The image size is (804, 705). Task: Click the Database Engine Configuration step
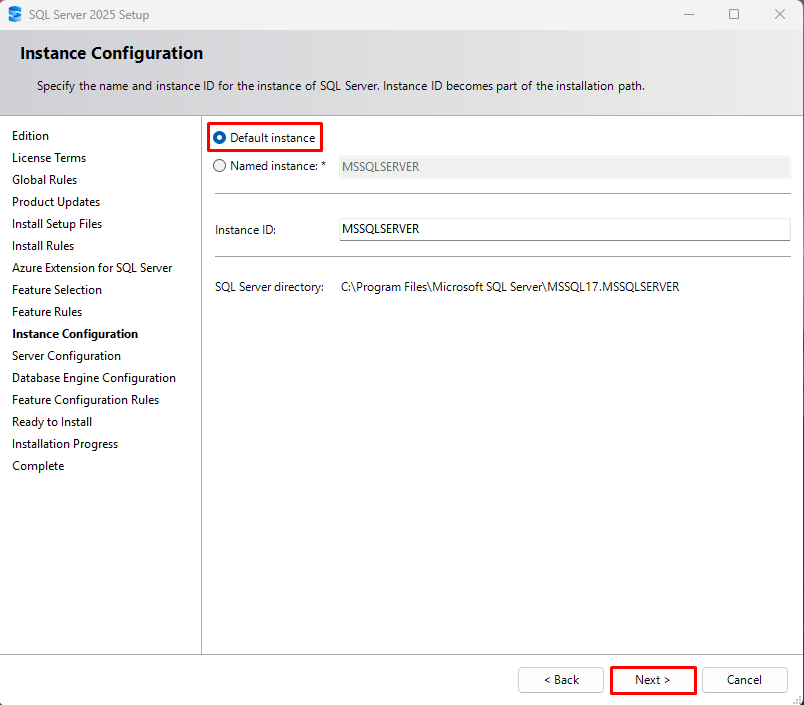94,378
